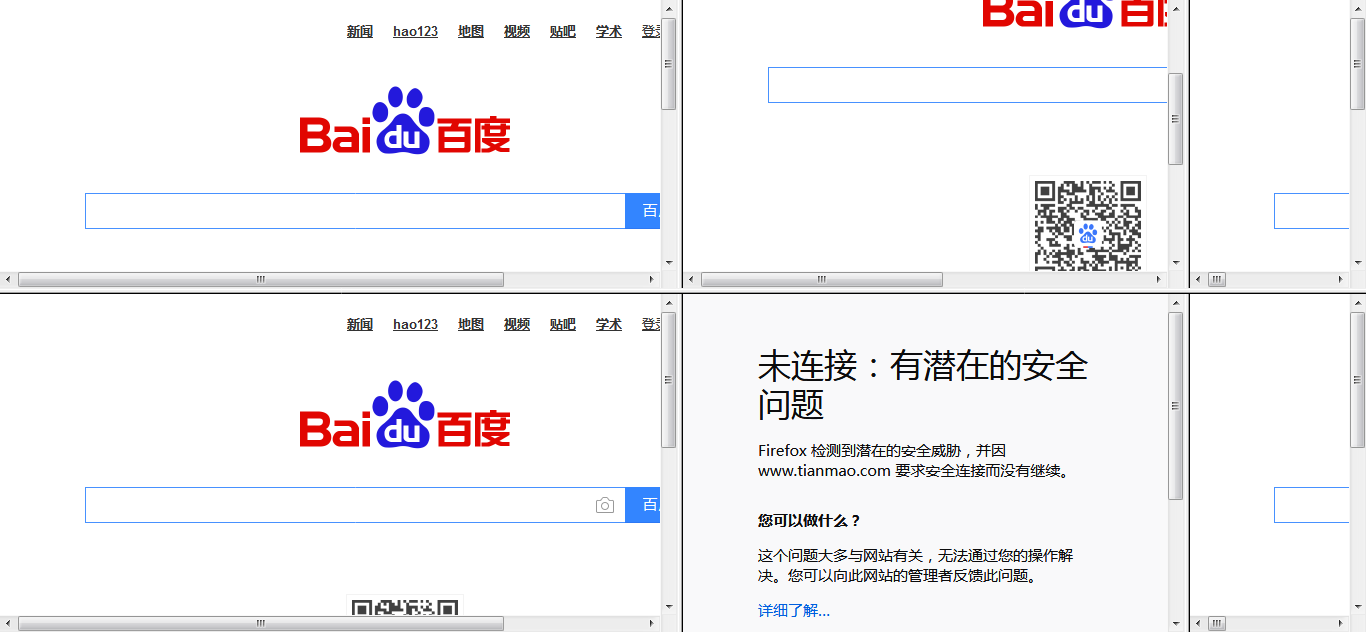
Task: Open the 详细了解… link on Firefox error page
Action: click(x=794, y=610)
